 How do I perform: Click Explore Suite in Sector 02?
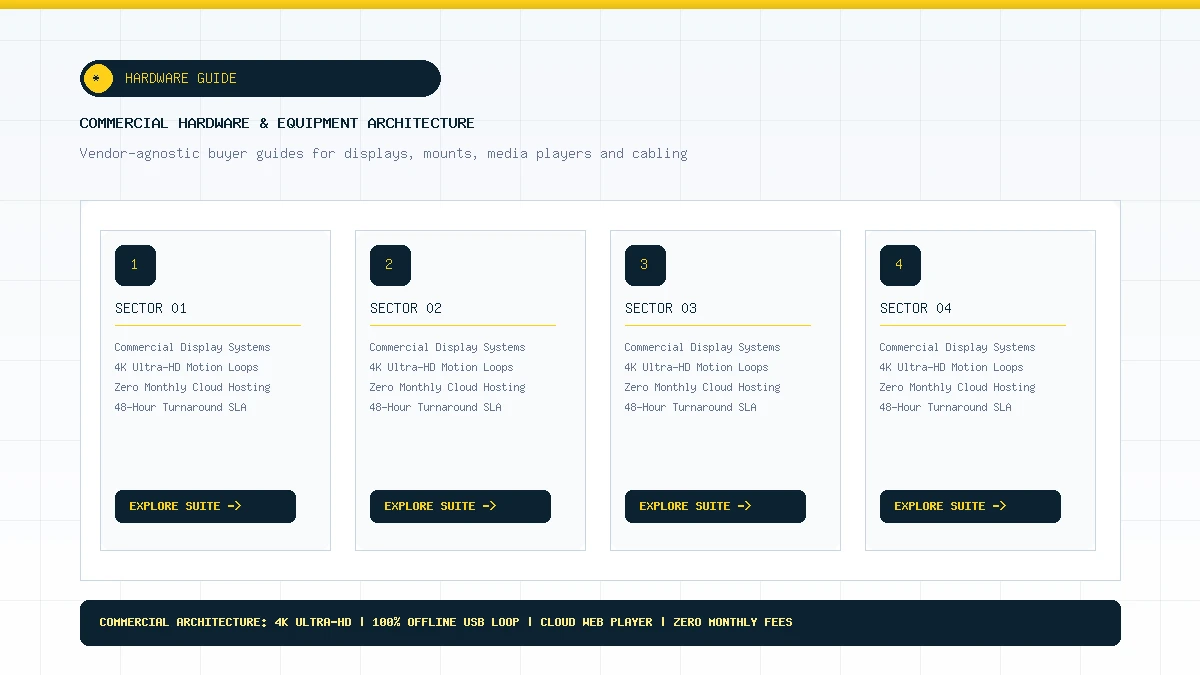[x=460, y=506]
